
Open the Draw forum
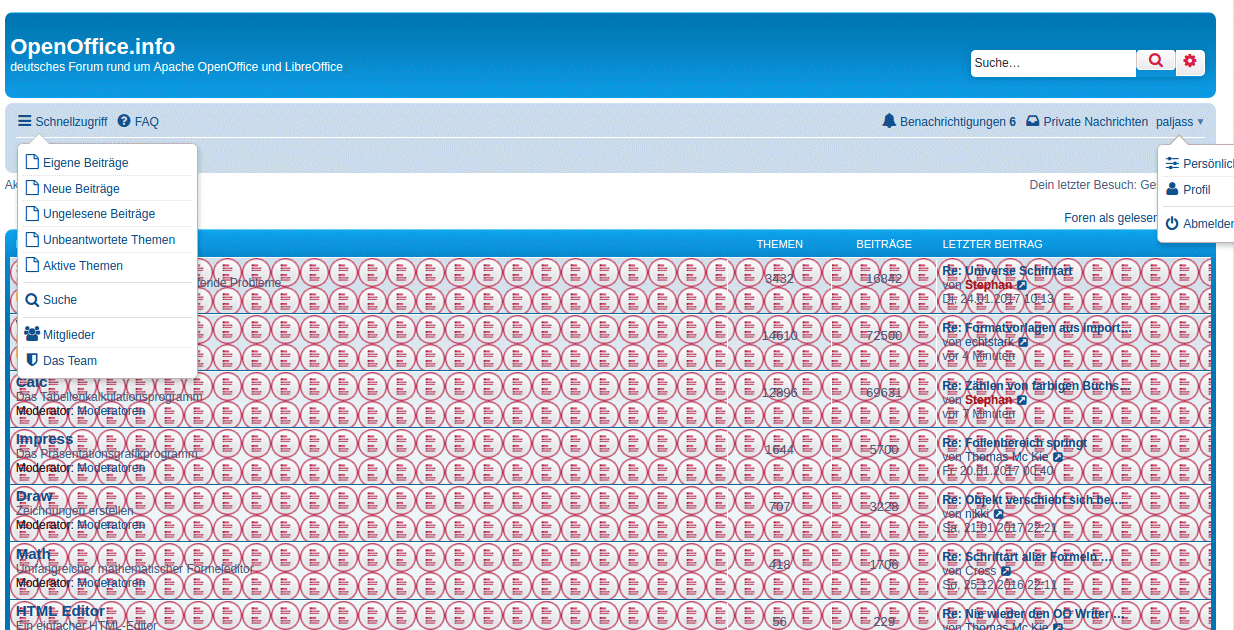[35, 496]
